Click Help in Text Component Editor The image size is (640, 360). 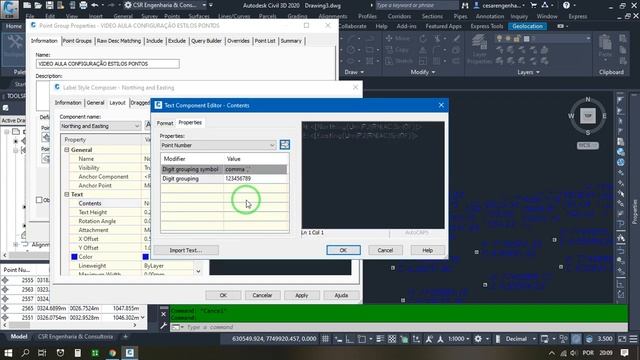tap(427, 250)
